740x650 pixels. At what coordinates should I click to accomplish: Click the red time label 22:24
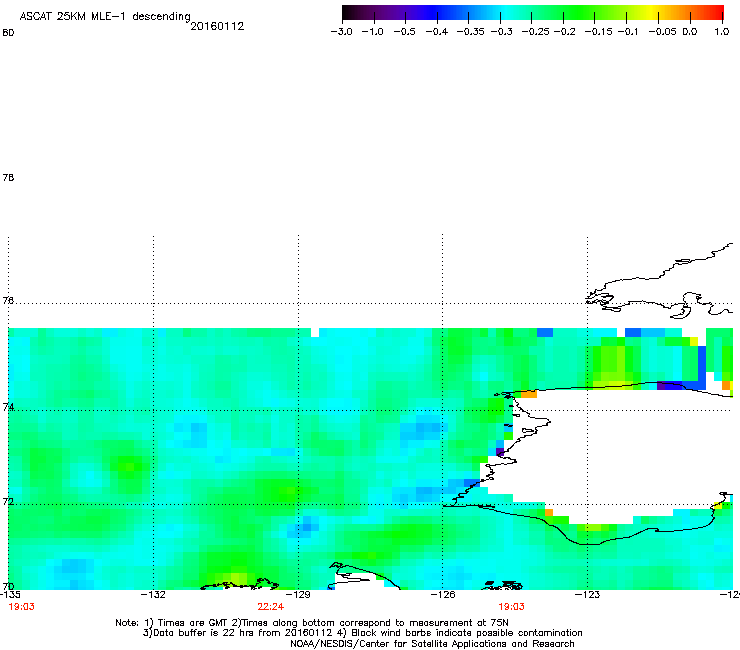click(270, 607)
